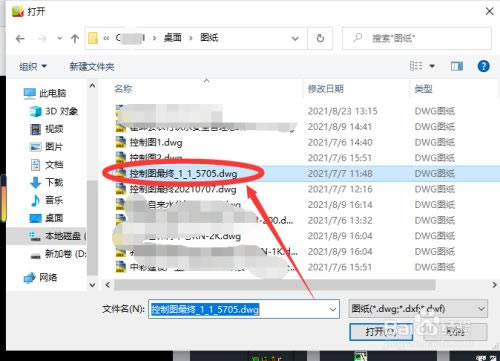Click DWG icon of 控制图1.dwg
The image size is (500, 361).
120,143
